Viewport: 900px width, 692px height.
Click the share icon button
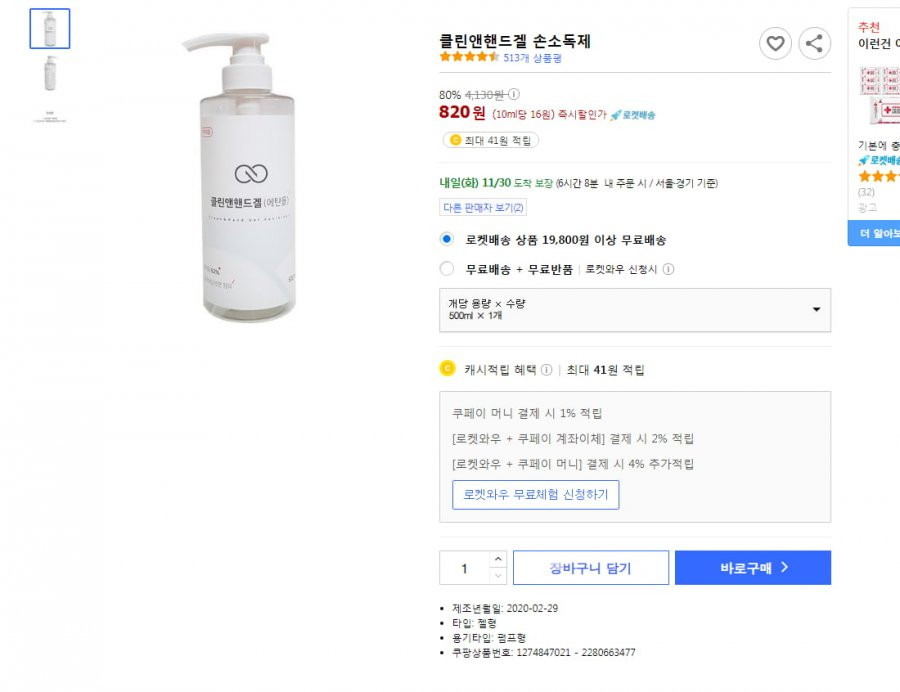pyautogui.click(x=814, y=43)
